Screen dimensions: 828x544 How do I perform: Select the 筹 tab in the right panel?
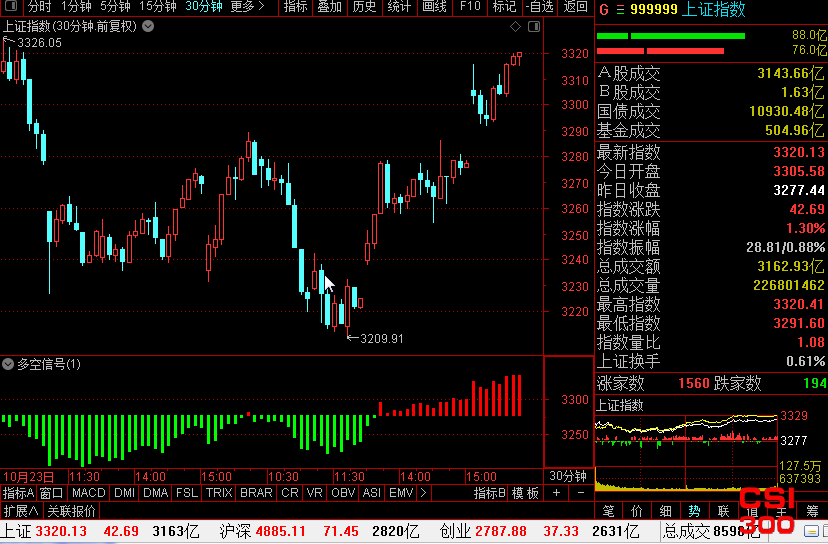point(812,511)
